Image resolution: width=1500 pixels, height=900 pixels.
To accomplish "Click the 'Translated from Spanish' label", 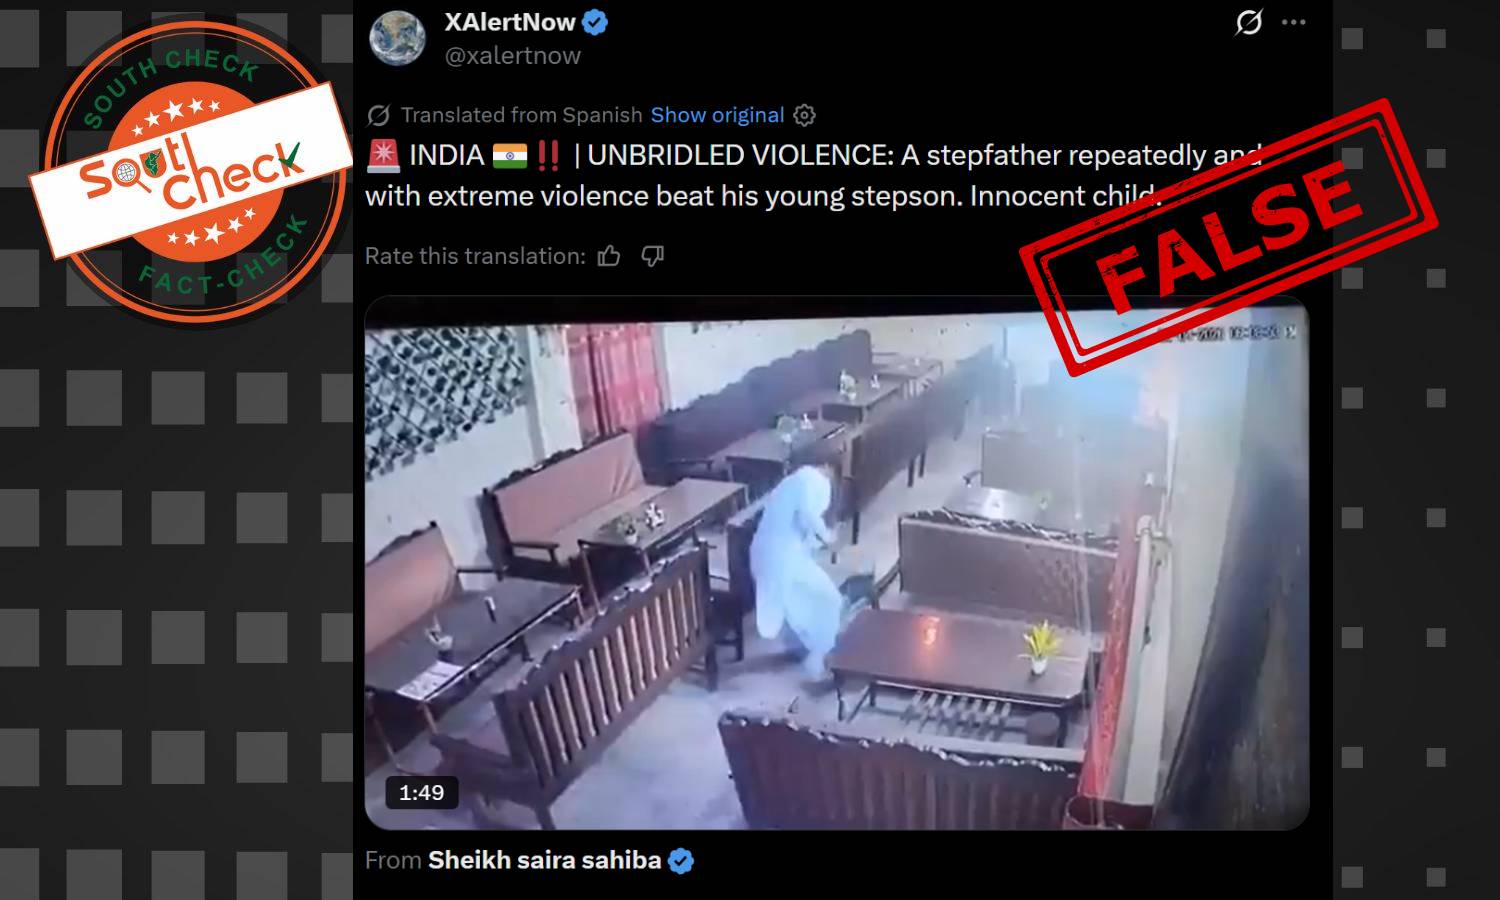I will (521, 115).
